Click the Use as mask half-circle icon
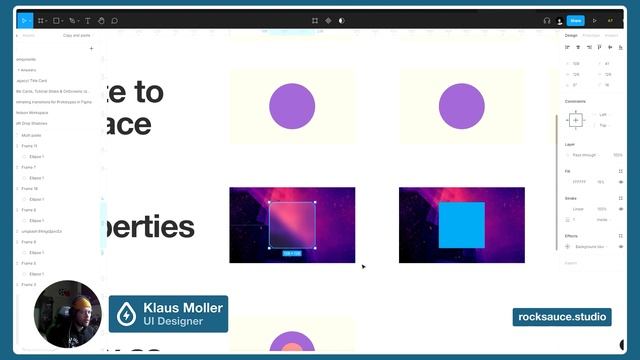 tap(342, 20)
